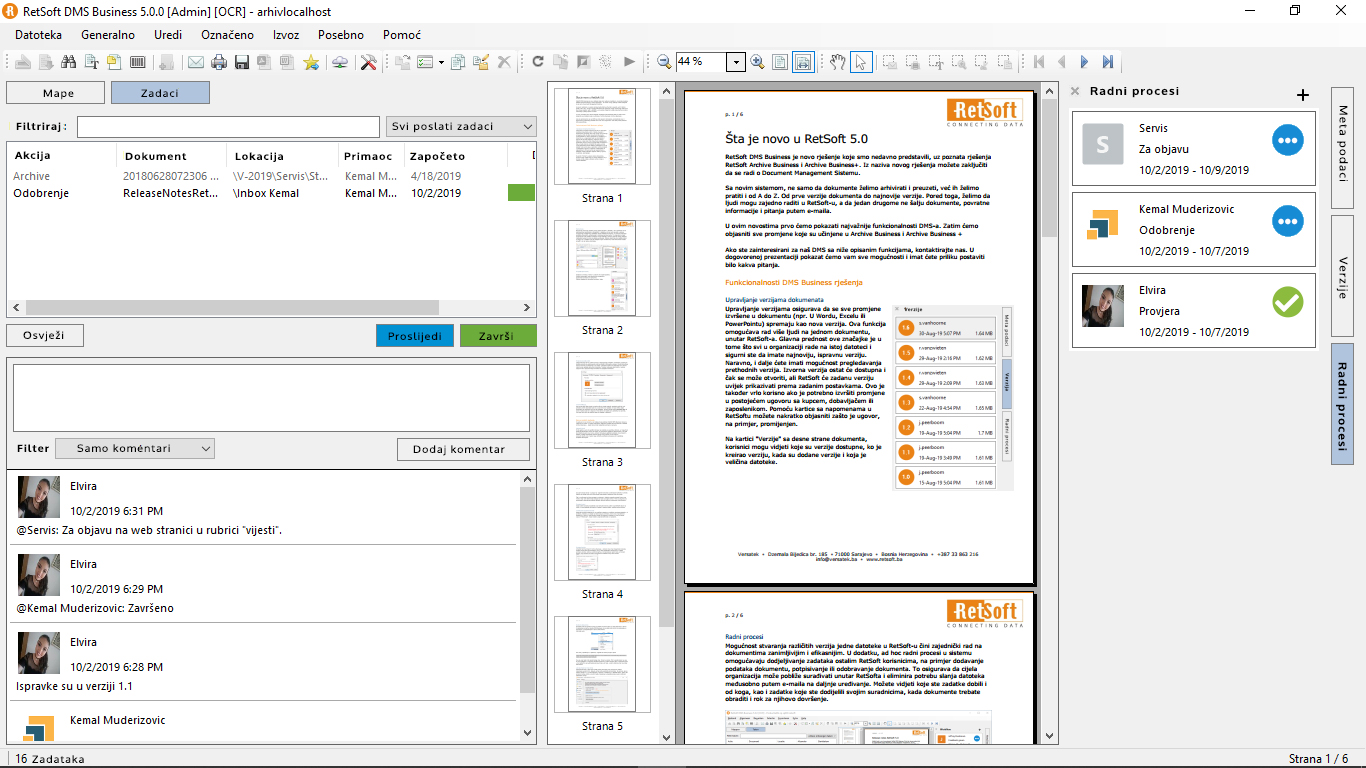The width and height of the screenshot is (1366, 768).
Task: Click green checkmark on Elvira card
Action: 1288,301
